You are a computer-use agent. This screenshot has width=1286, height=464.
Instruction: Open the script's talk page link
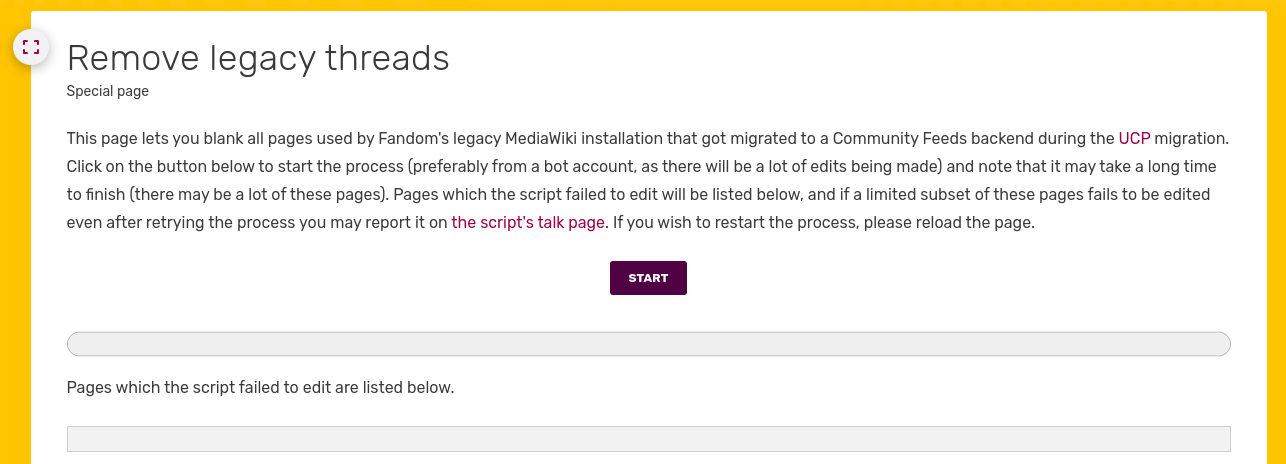click(528, 222)
